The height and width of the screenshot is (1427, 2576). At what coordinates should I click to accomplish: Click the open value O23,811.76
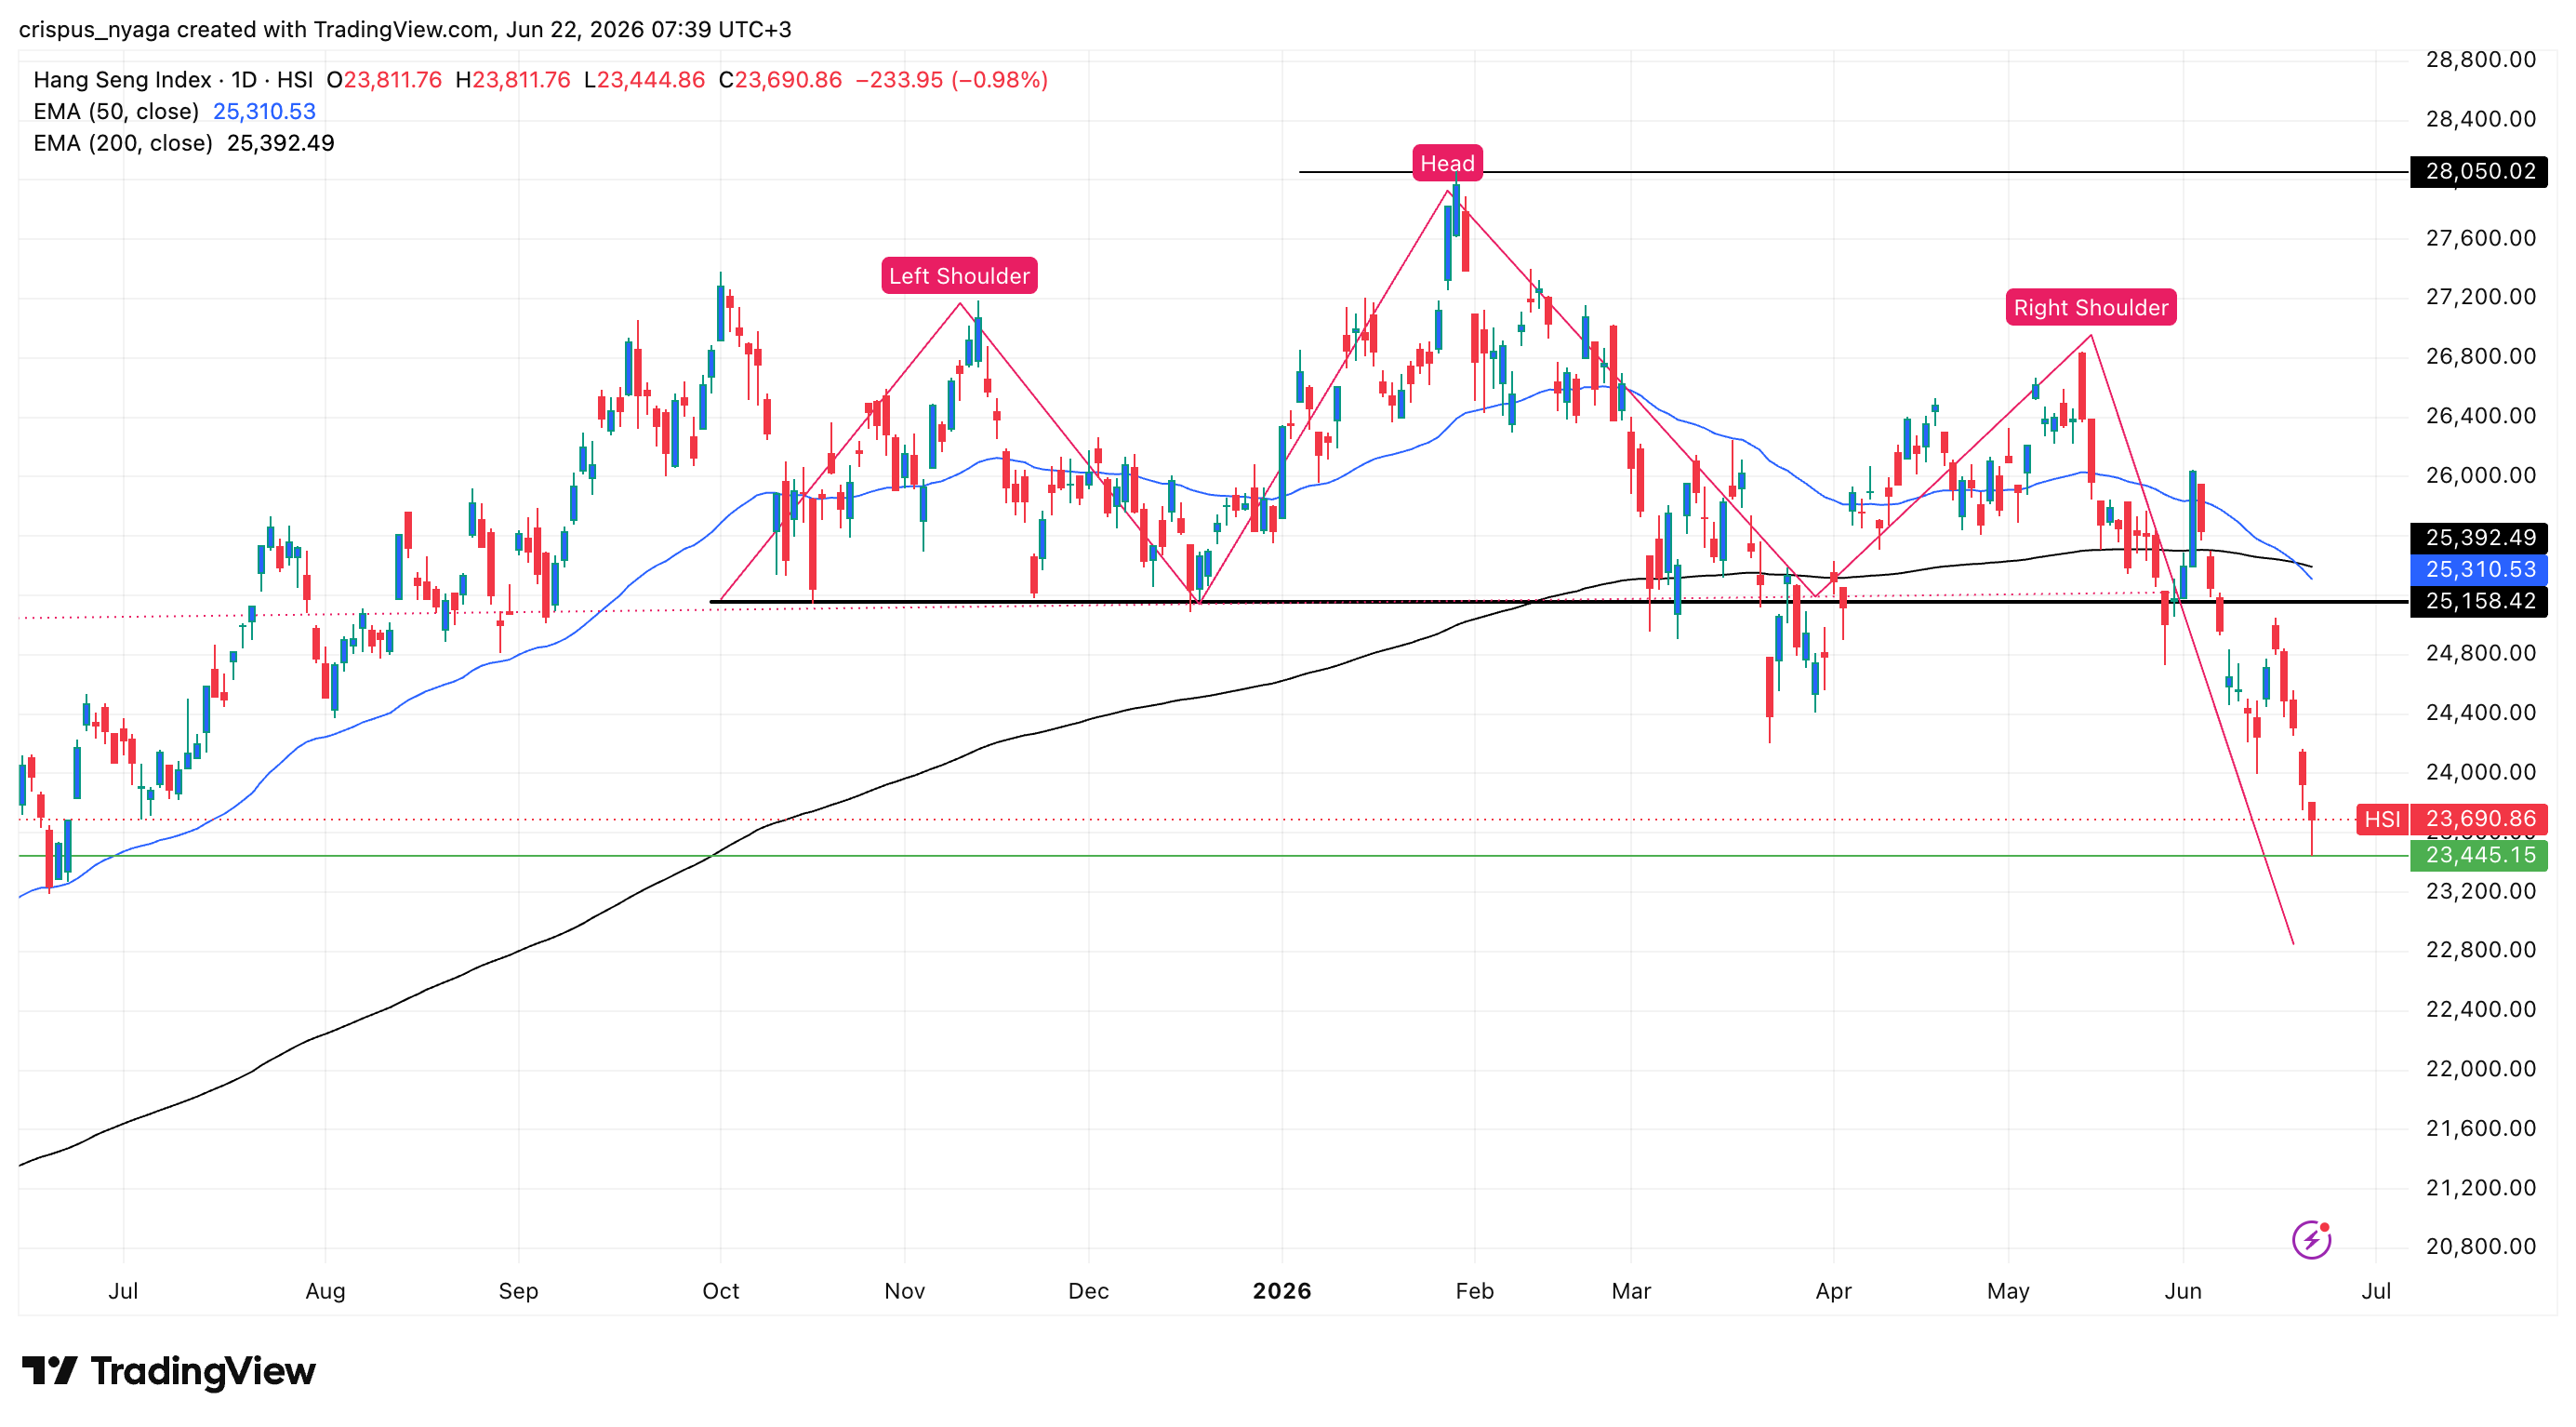[384, 80]
